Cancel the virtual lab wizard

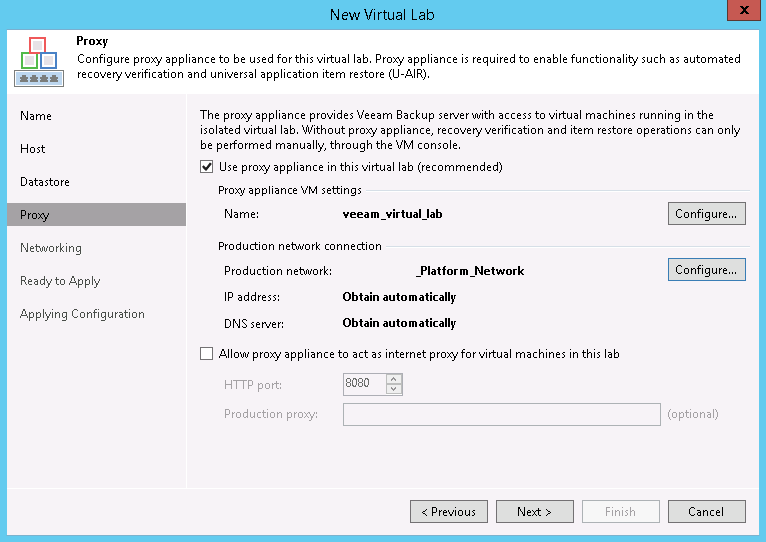click(706, 512)
